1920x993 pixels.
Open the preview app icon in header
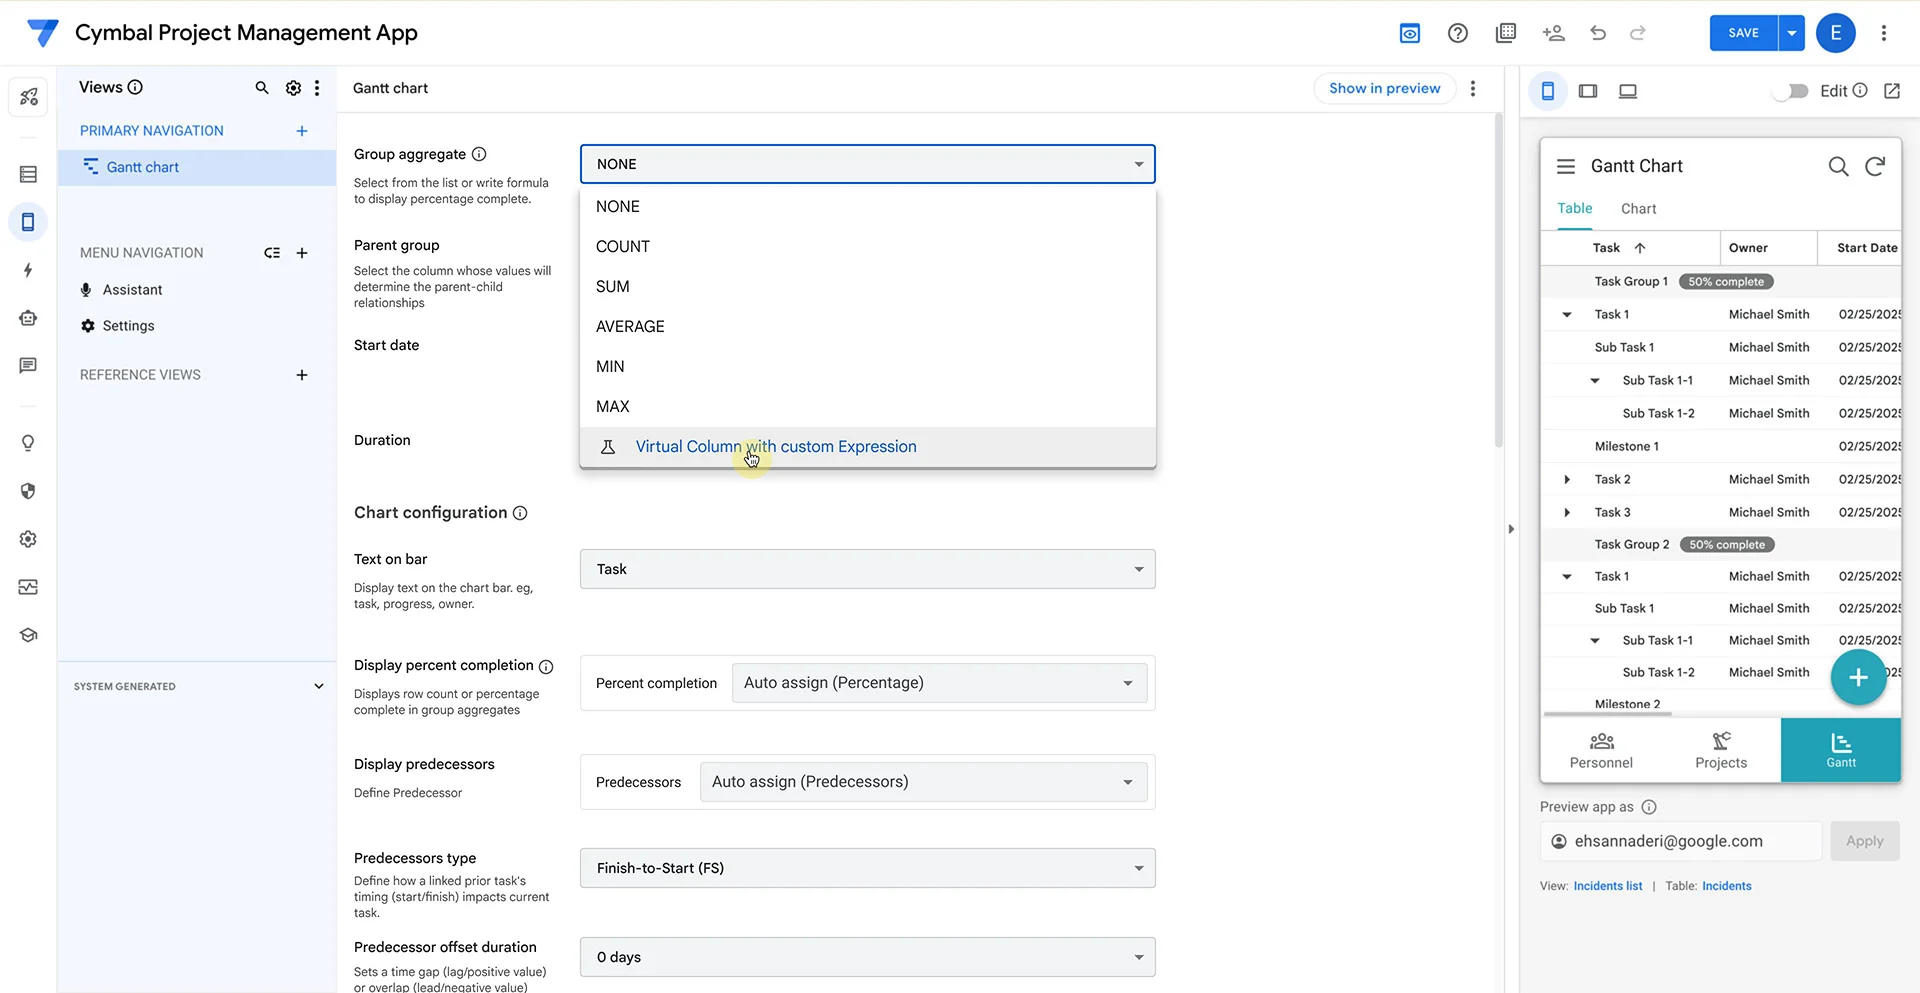point(1410,33)
